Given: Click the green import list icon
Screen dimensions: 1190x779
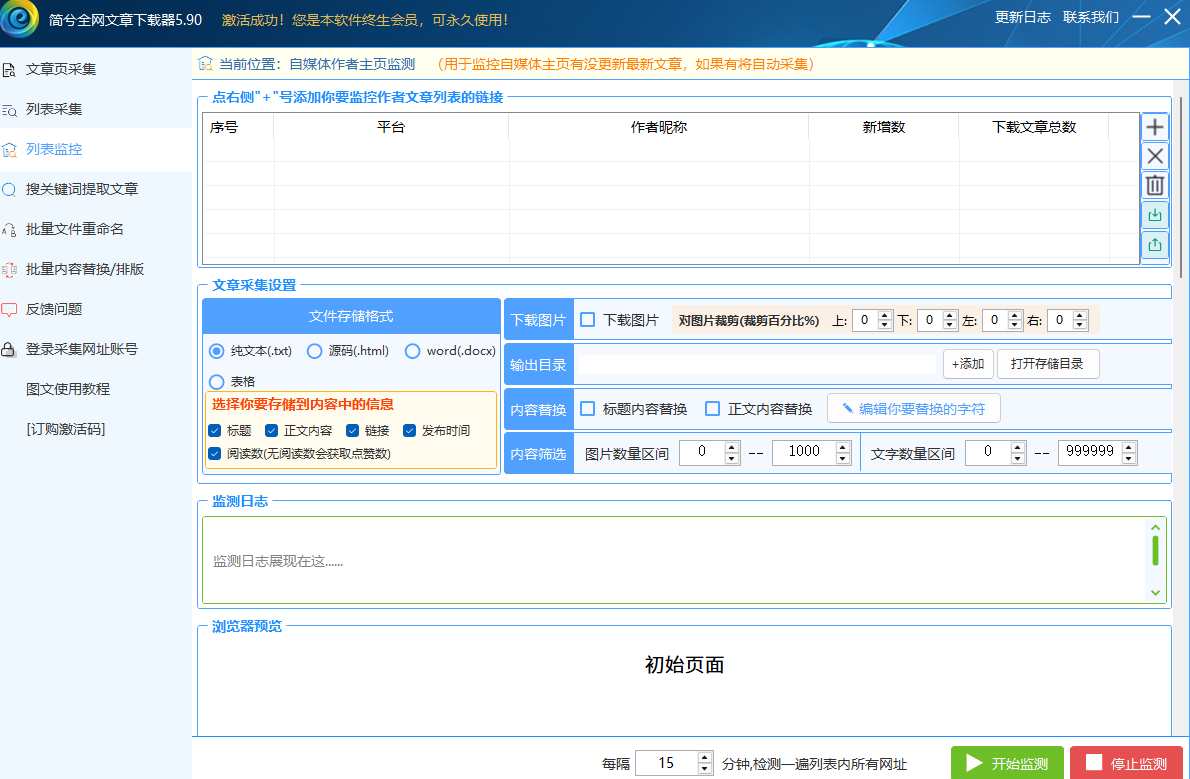Looking at the screenshot, I should click(1155, 215).
